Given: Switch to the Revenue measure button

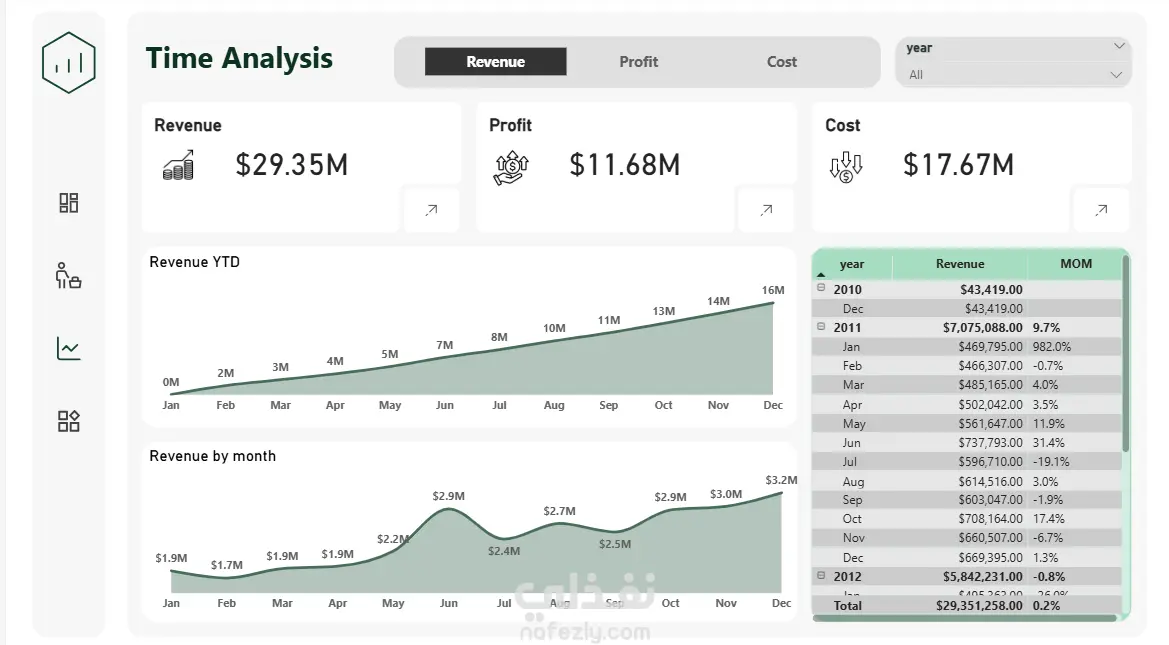Looking at the screenshot, I should click(x=496, y=62).
